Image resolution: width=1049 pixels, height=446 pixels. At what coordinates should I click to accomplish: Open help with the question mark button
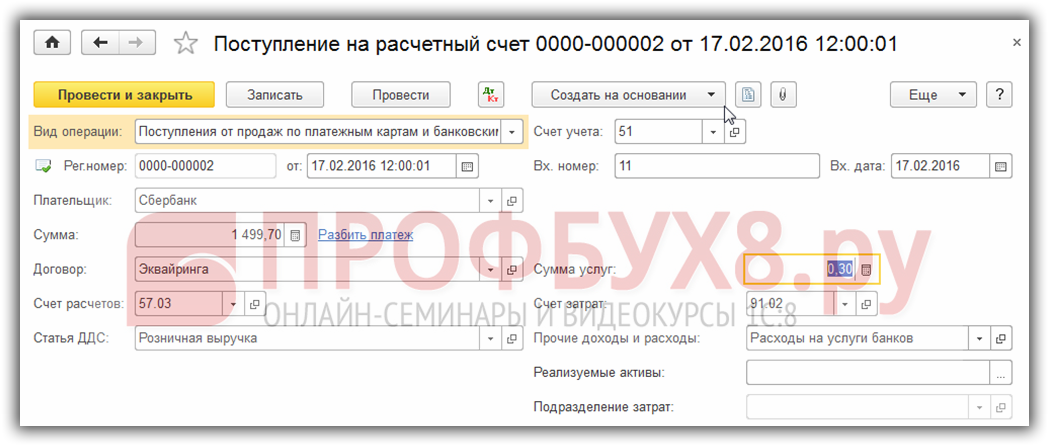coord(999,95)
